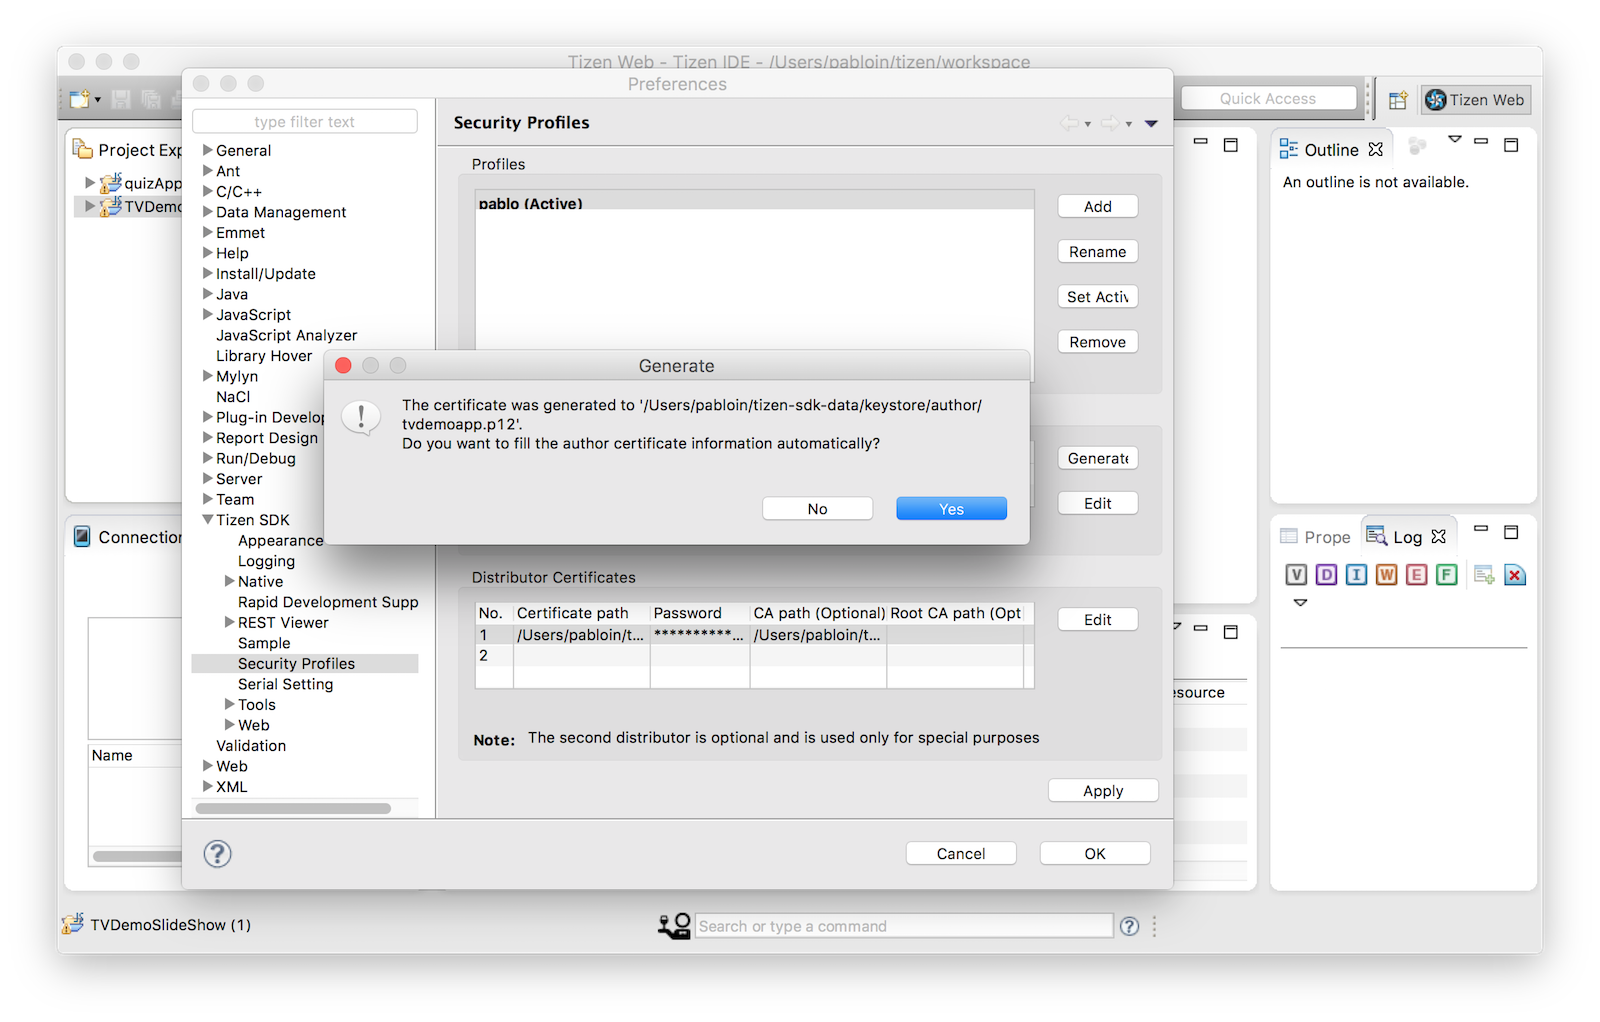
Task: Collapse the Data Management tree item
Action: coord(206,212)
